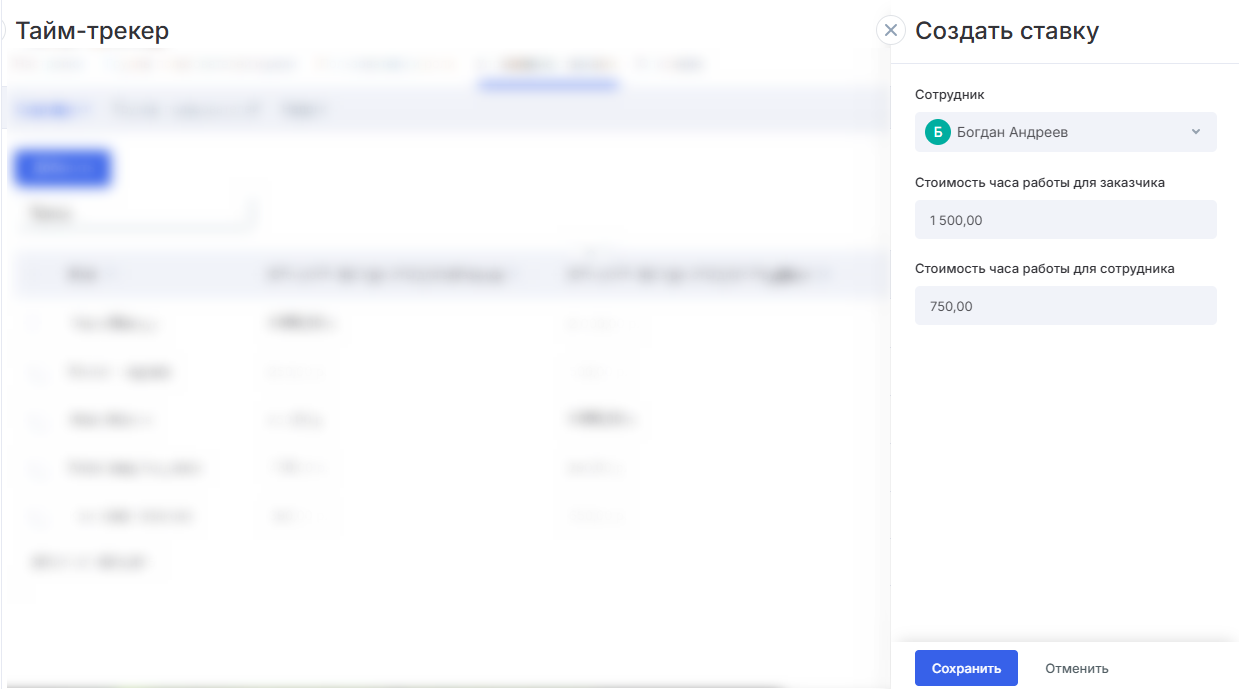
Task: Click the blurred blue button above the table
Action: (62, 168)
